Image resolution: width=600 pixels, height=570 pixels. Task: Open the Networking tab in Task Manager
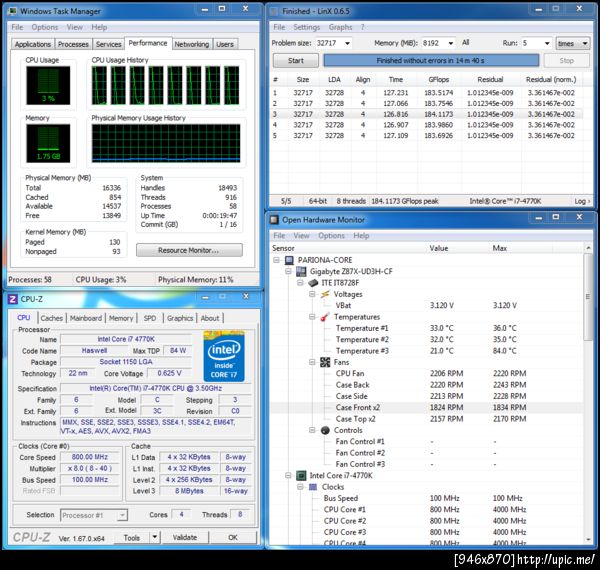[191, 44]
